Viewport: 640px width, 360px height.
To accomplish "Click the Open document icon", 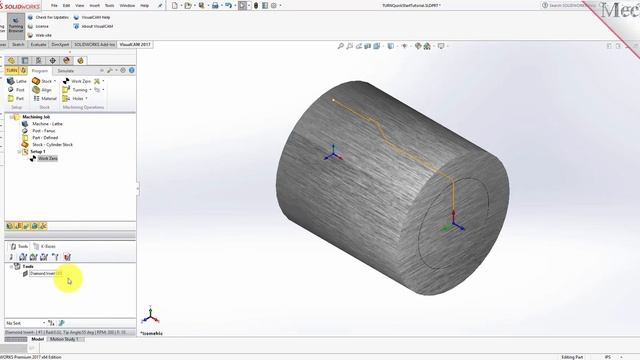I will [187, 6].
